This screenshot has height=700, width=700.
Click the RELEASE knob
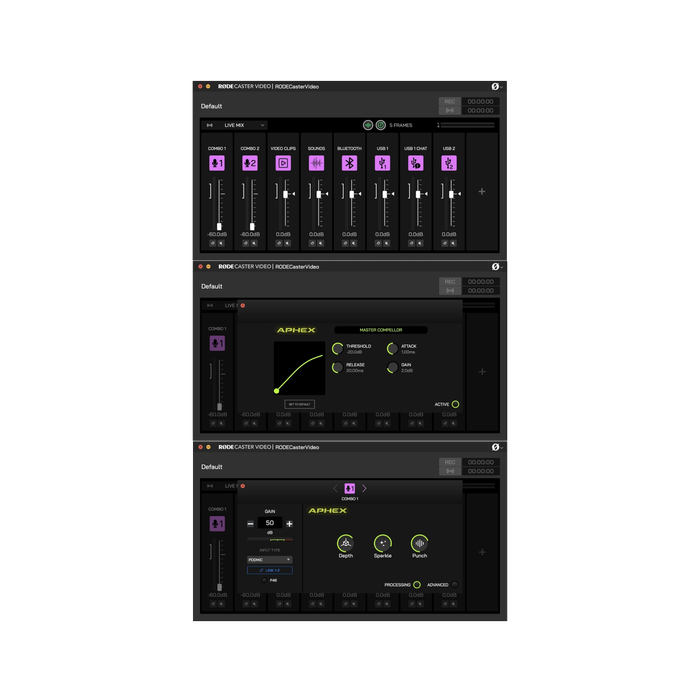(x=338, y=367)
